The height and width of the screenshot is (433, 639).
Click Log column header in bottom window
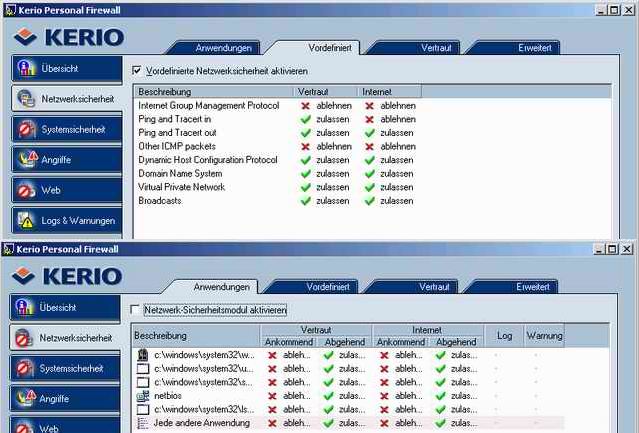click(x=504, y=336)
